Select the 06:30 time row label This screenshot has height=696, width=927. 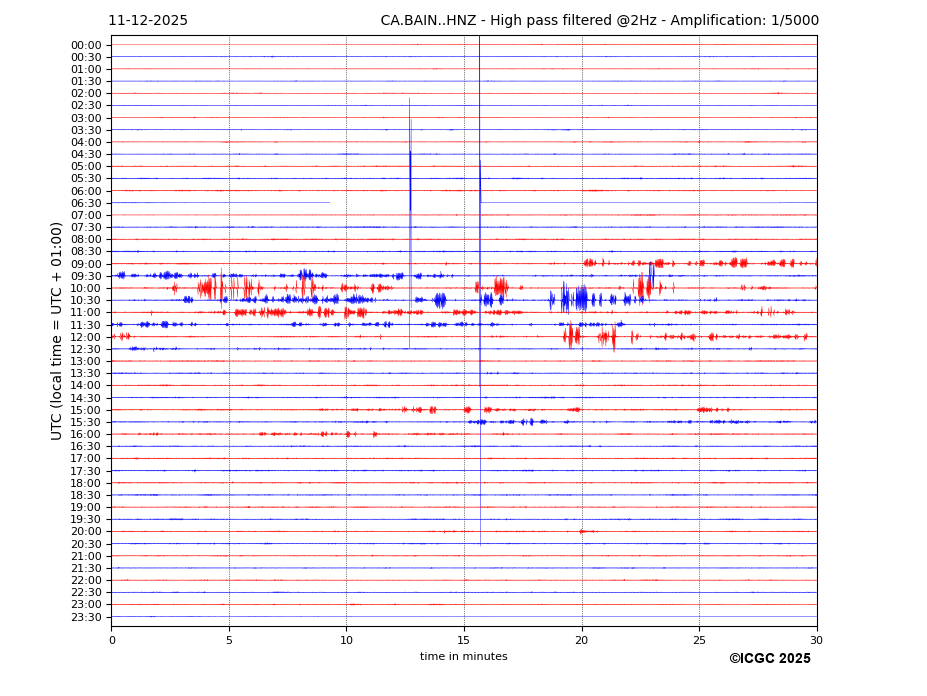[86, 203]
